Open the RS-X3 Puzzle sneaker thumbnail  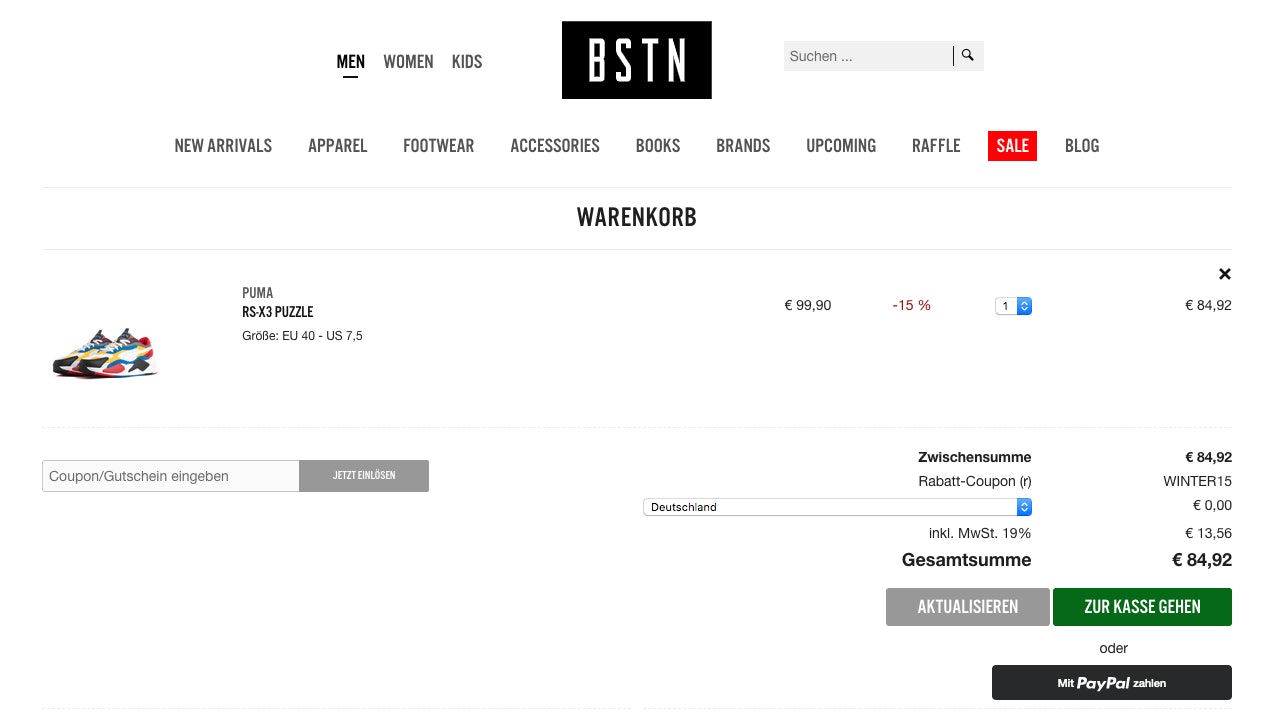click(105, 352)
